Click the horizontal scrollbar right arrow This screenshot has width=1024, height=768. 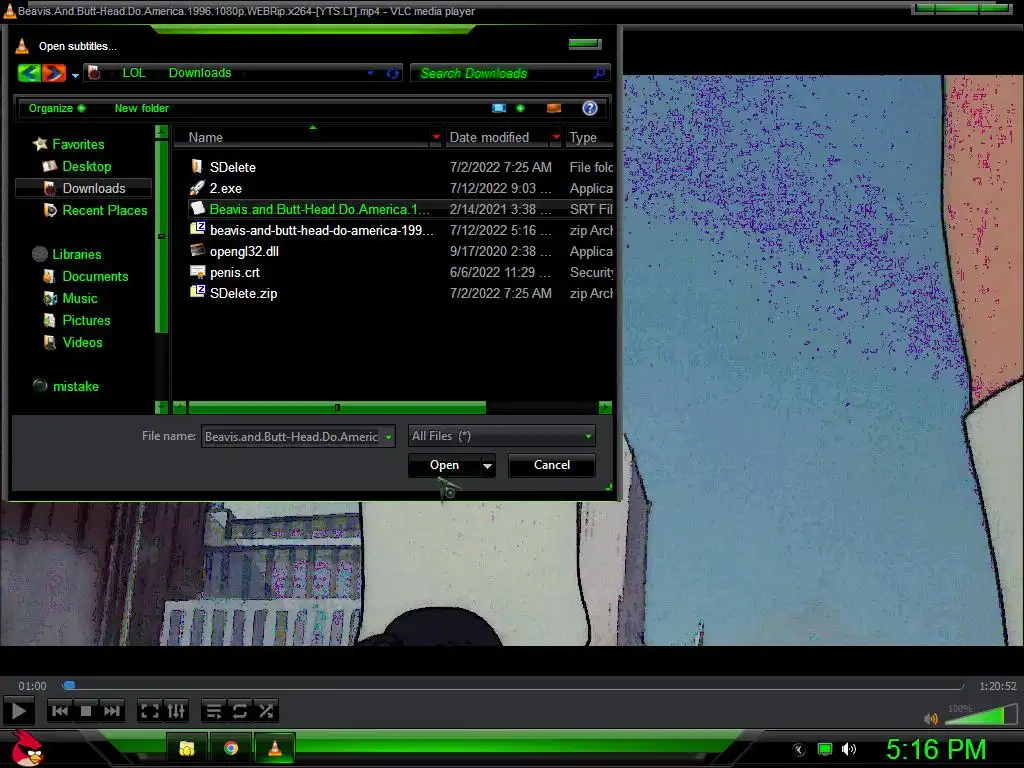tap(605, 408)
